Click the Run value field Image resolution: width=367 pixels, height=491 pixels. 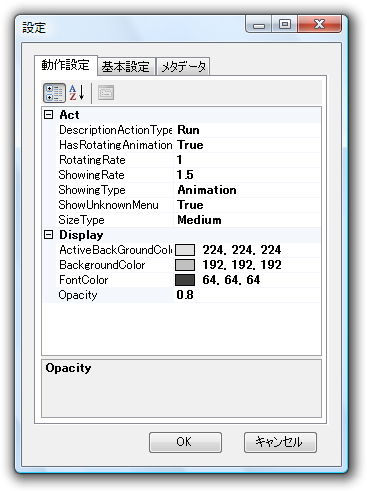(x=247, y=130)
